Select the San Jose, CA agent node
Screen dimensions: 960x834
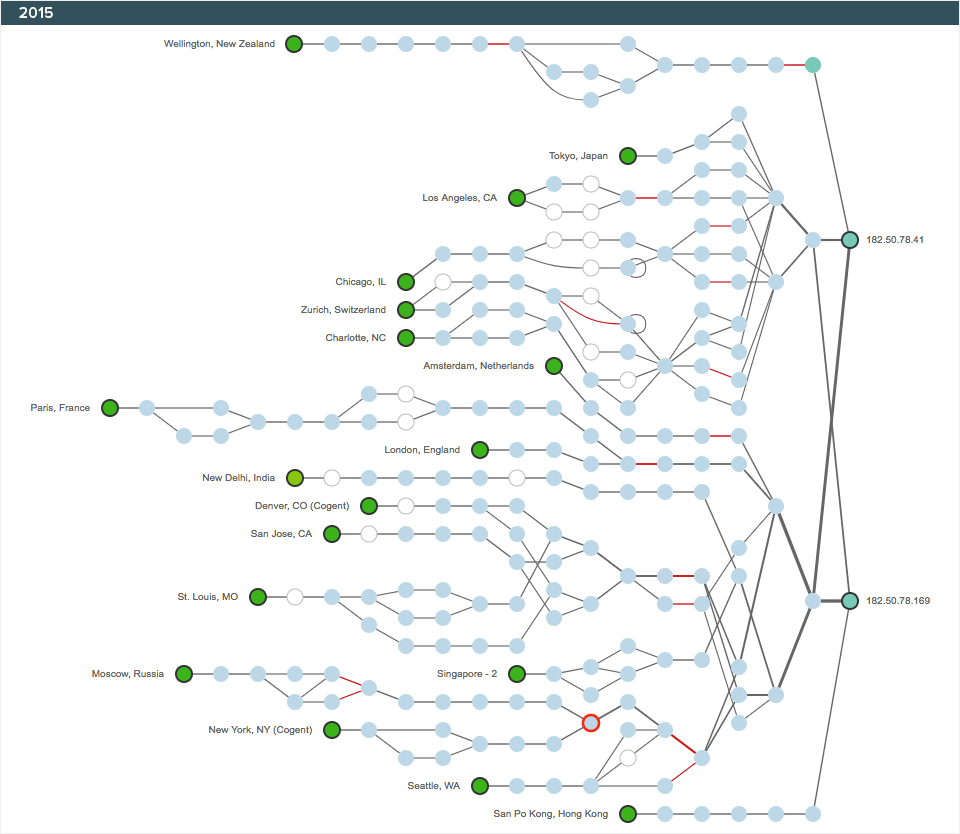pos(331,534)
